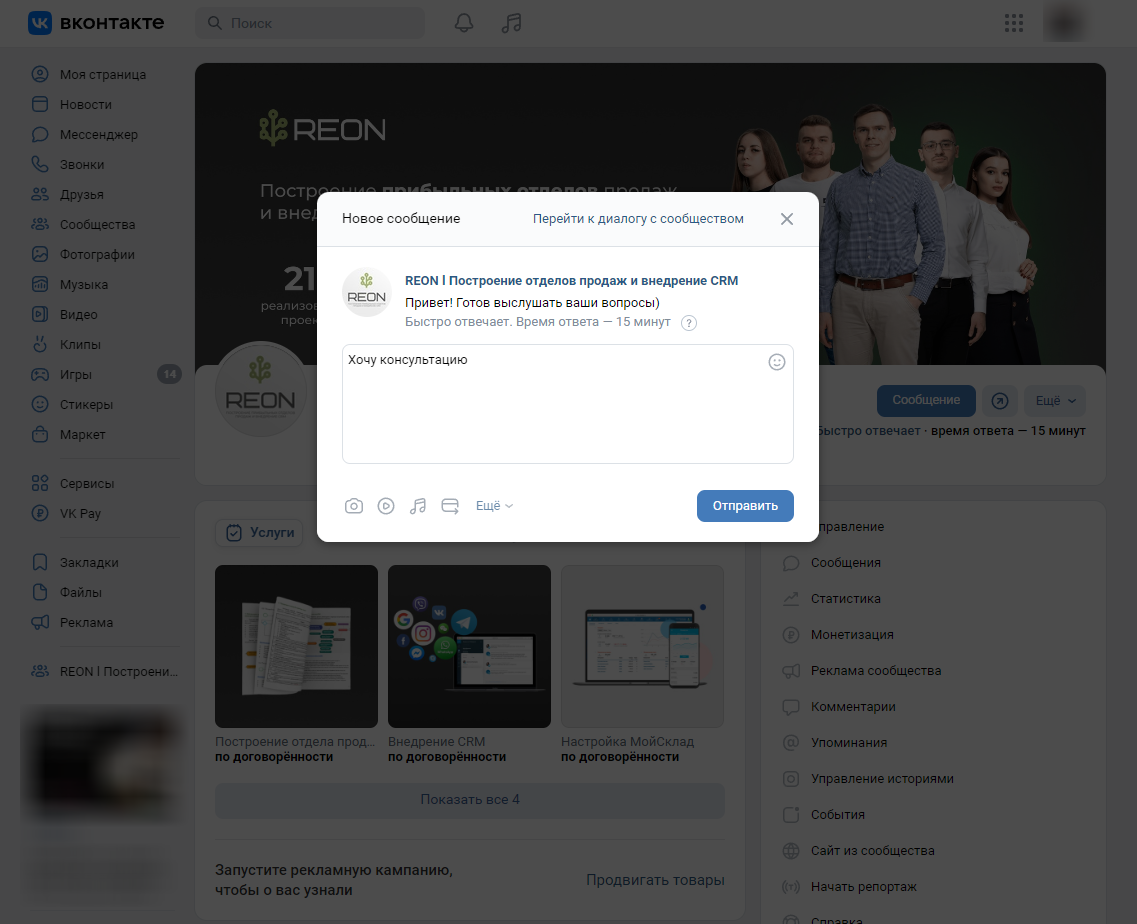Go to dialog with community link

(x=638, y=219)
